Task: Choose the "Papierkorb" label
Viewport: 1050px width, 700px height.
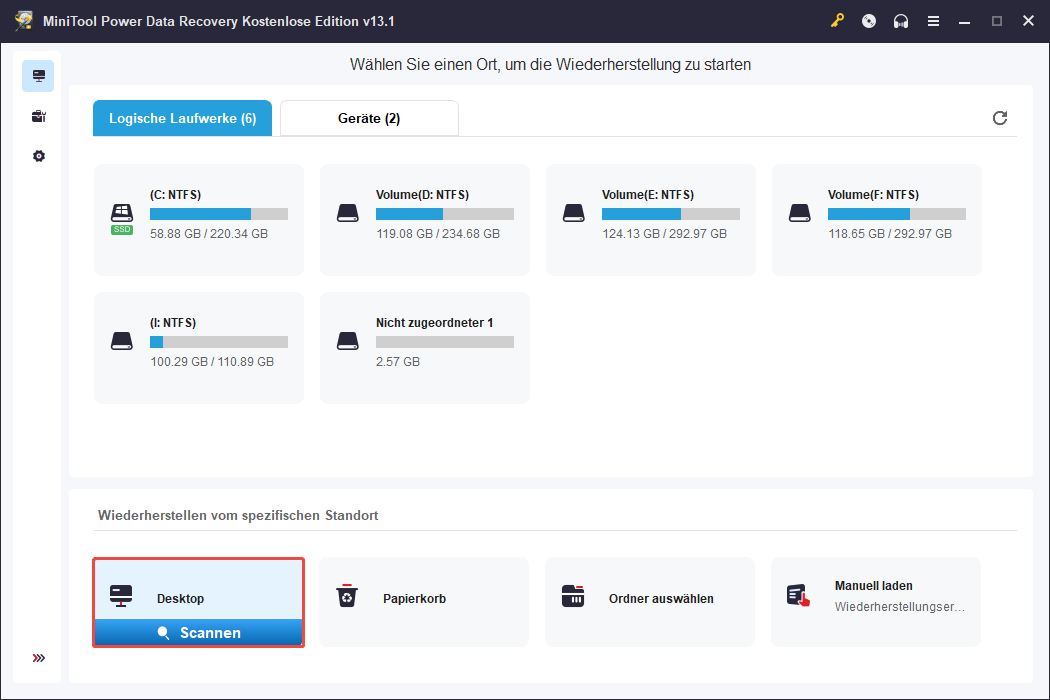Action: 415,599
